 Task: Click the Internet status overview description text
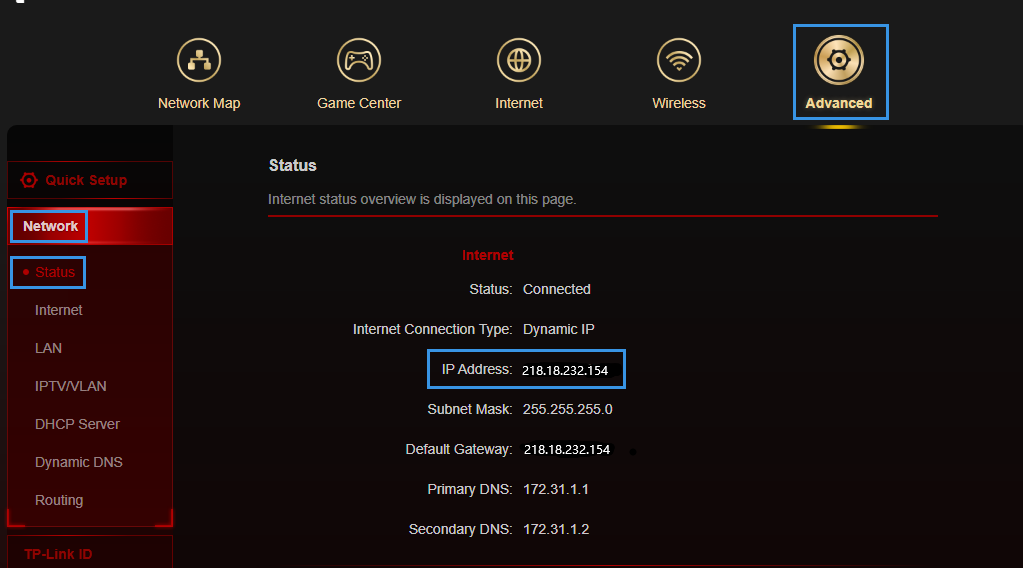tap(422, 200)
